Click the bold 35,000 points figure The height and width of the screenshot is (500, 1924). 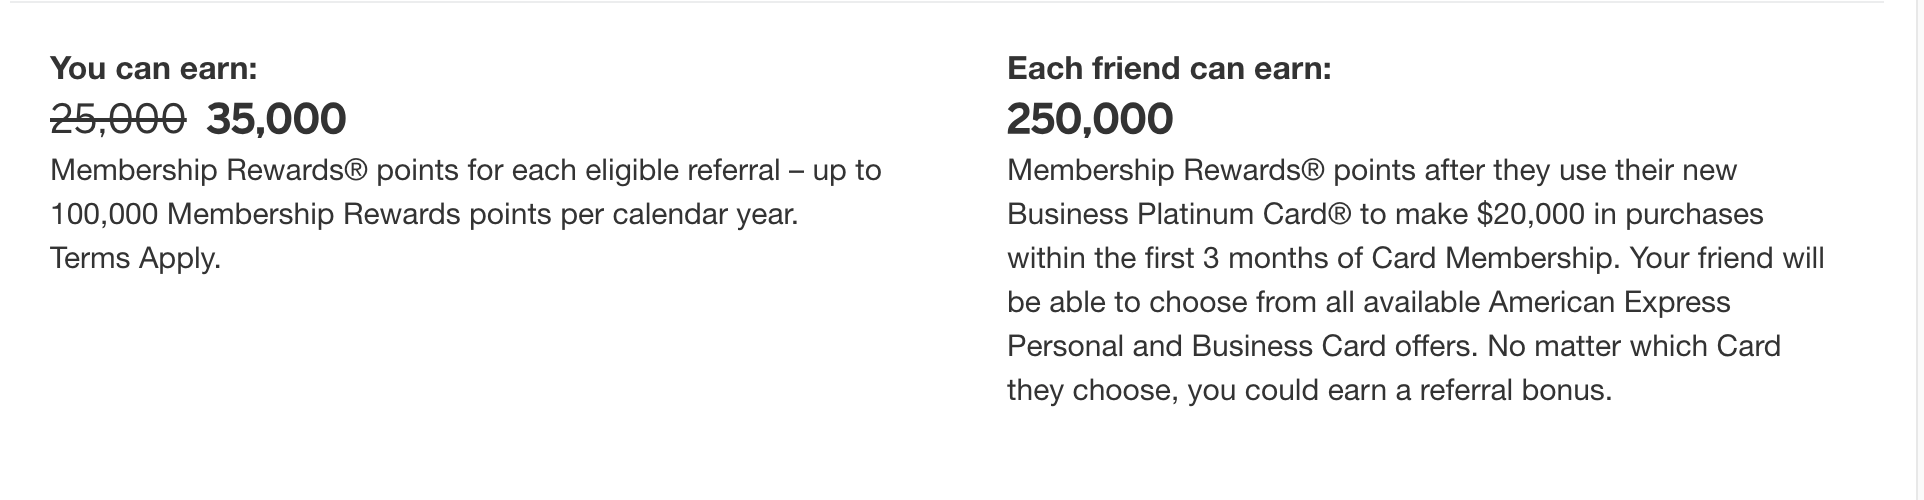click(276, 119)
